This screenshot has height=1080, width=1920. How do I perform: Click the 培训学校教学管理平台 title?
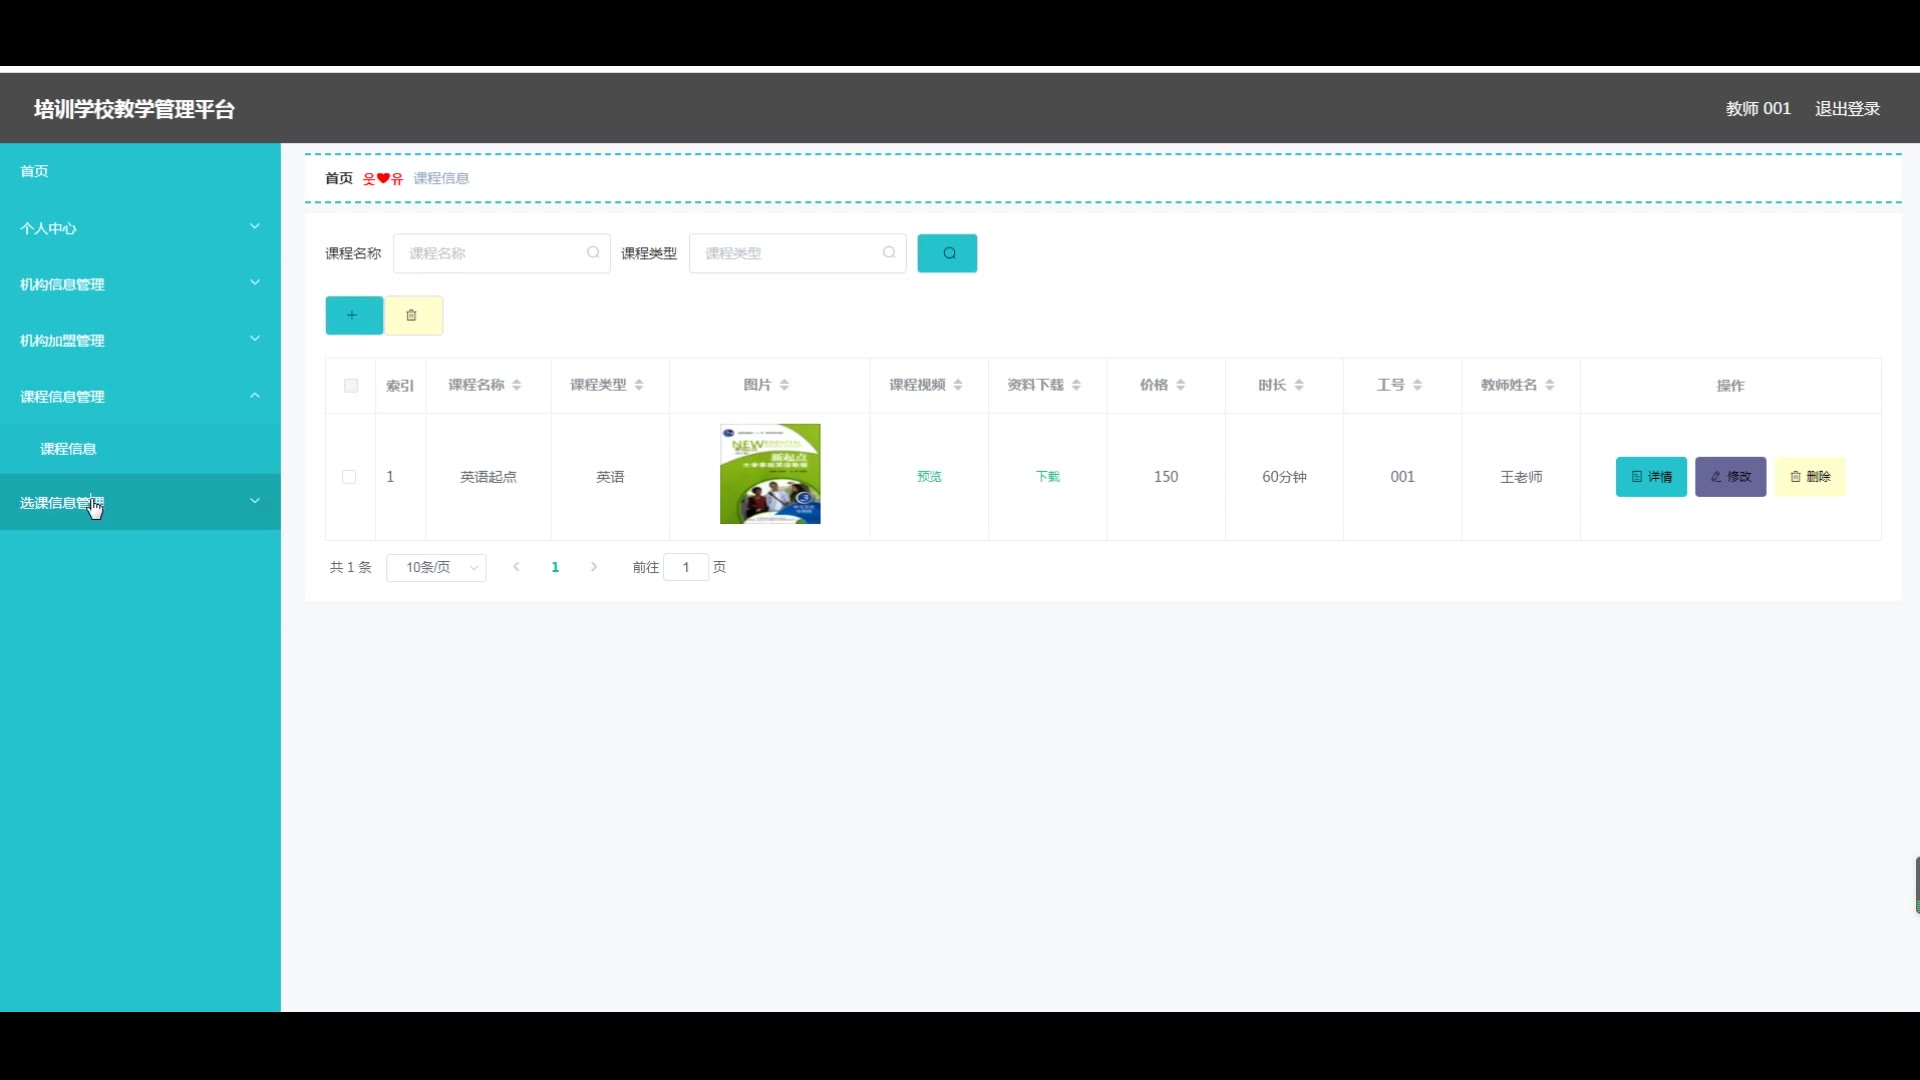134,109
